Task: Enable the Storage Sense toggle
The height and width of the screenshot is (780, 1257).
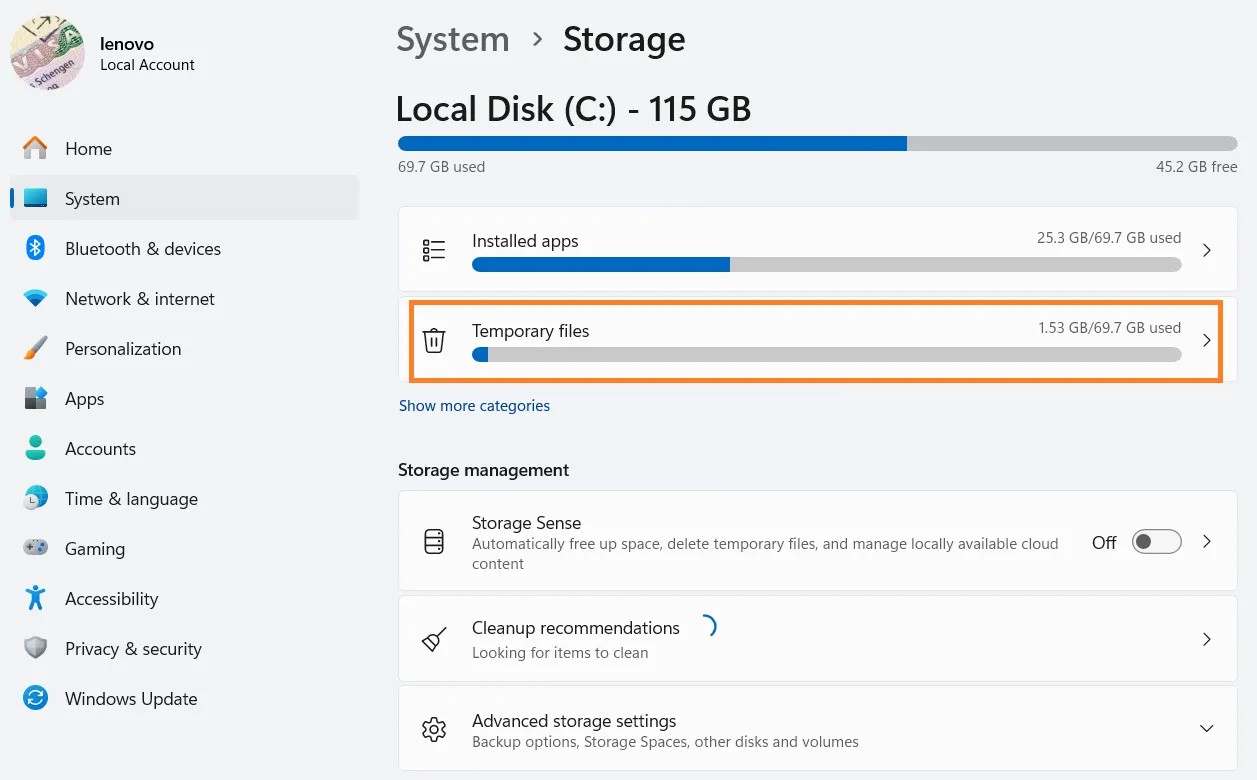Action: tap(1155, 541)
